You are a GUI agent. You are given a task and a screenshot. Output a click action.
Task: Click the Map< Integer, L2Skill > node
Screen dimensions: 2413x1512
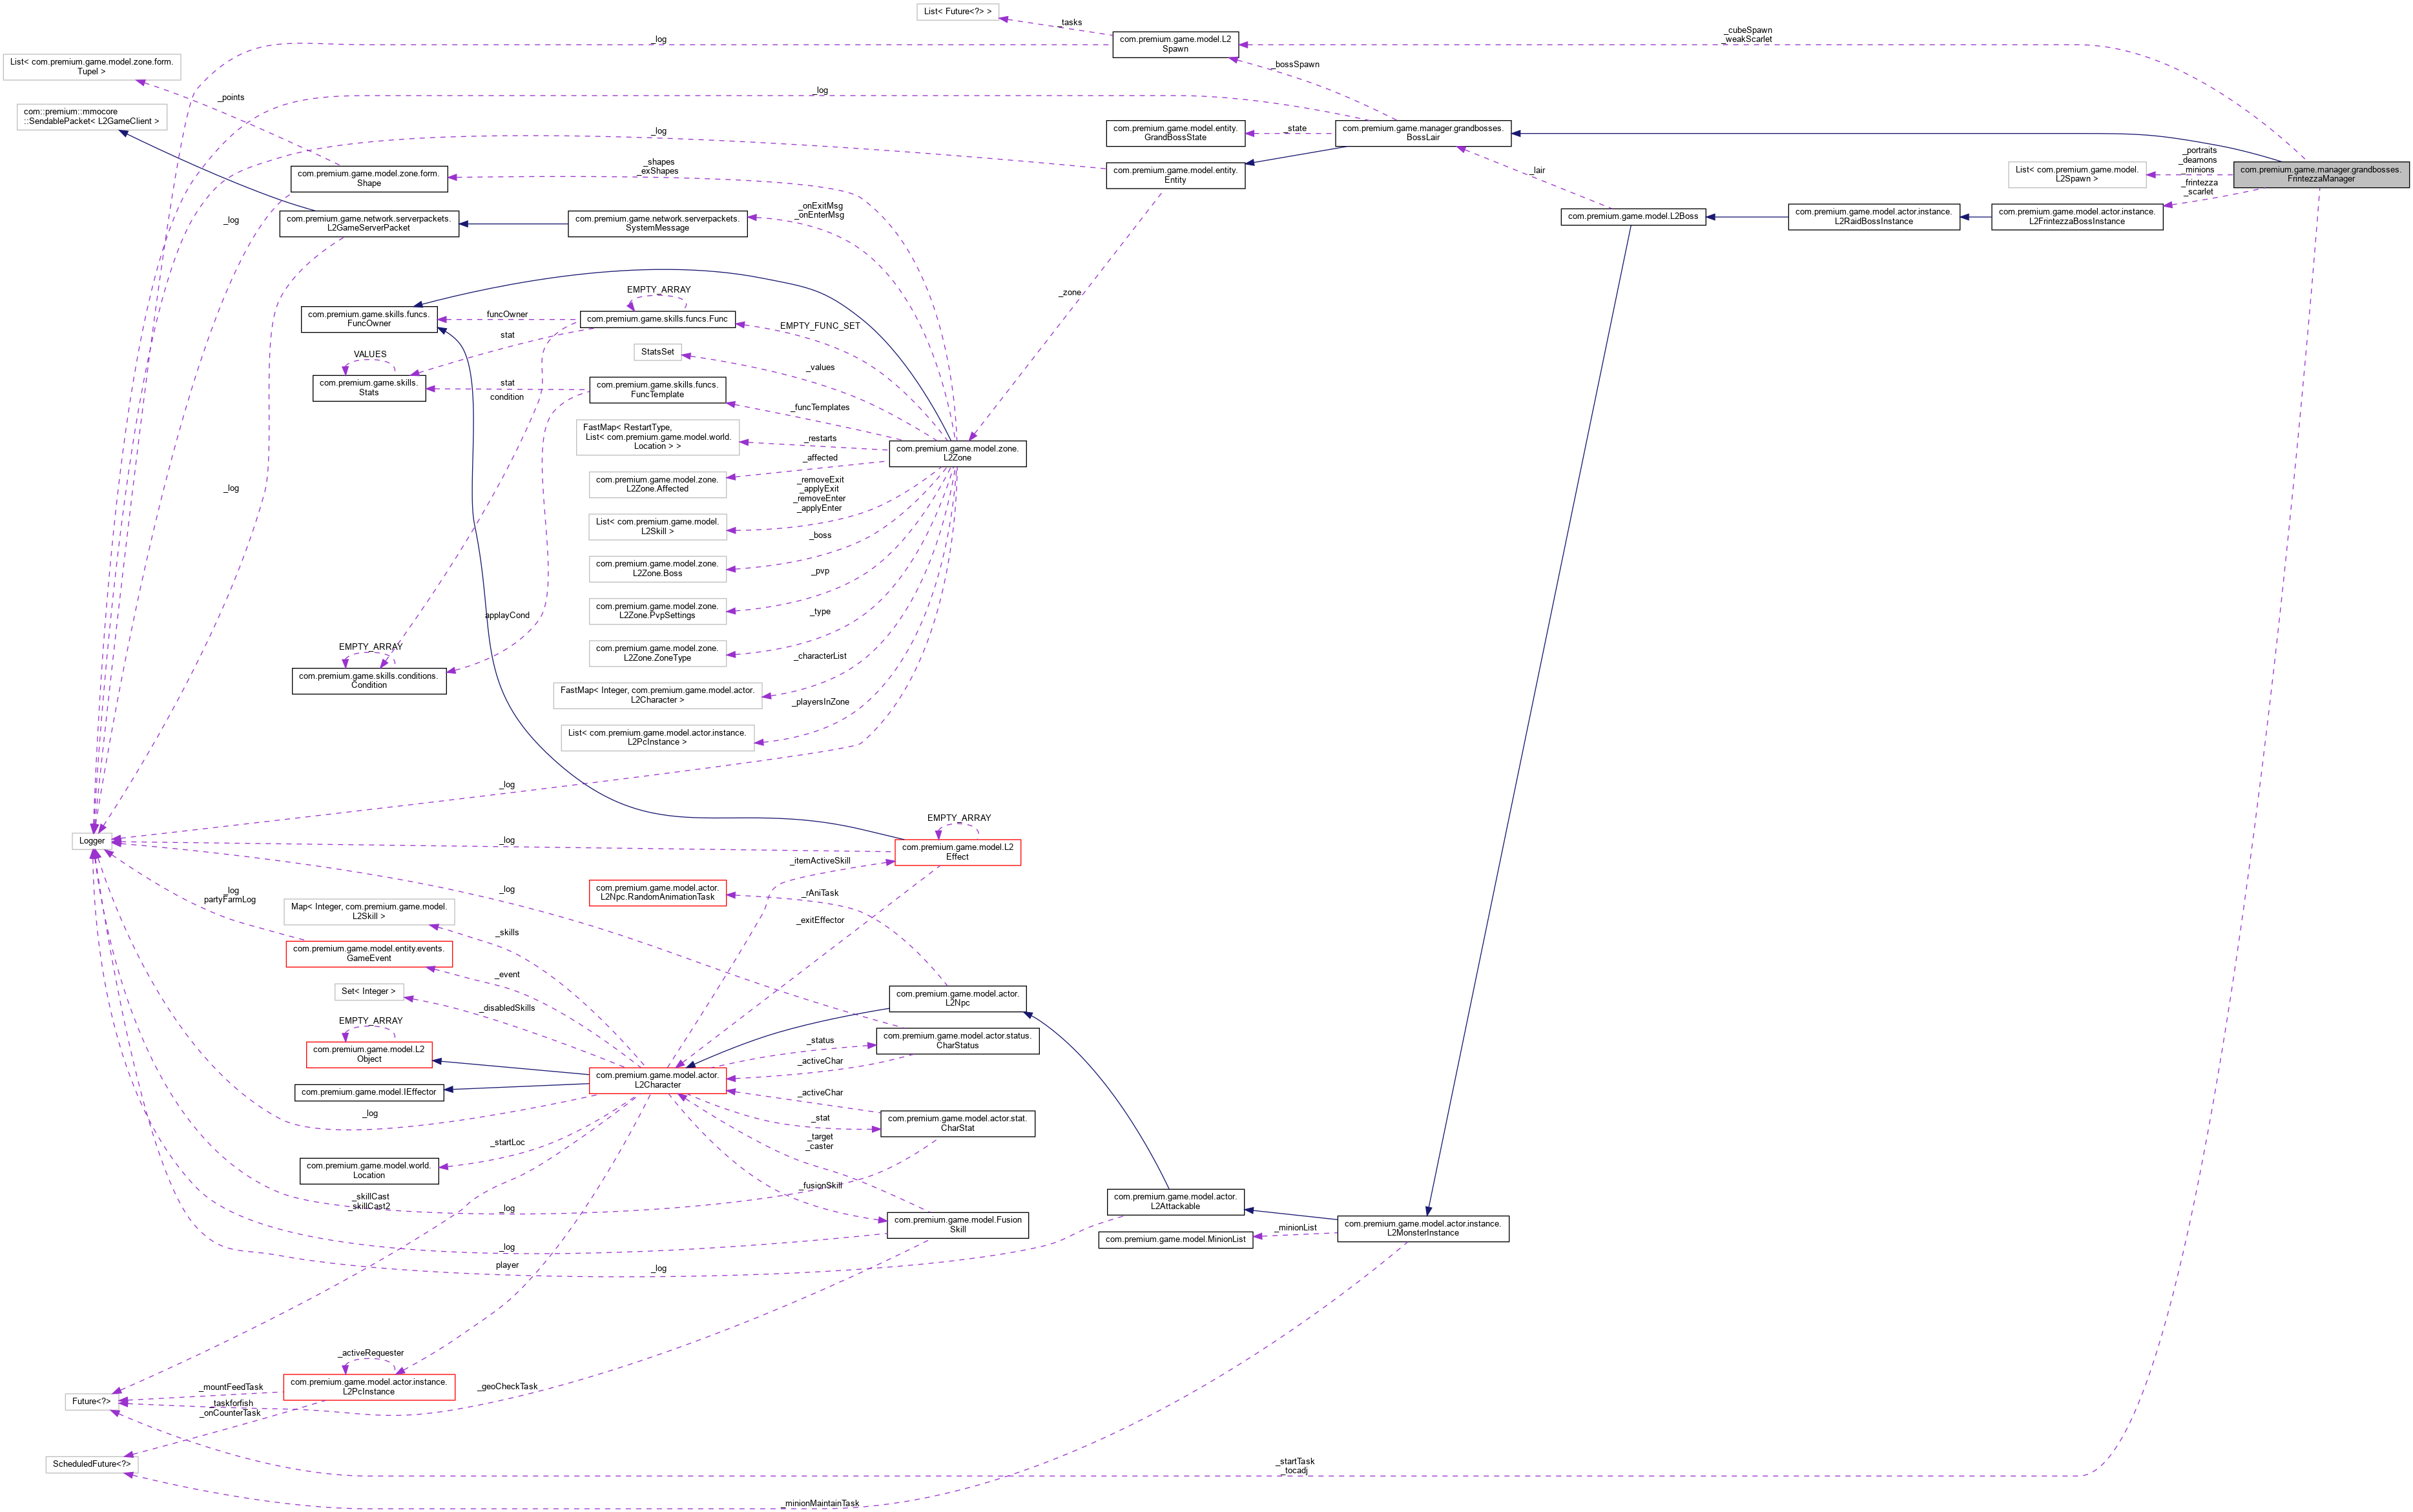tap(368, 911)
